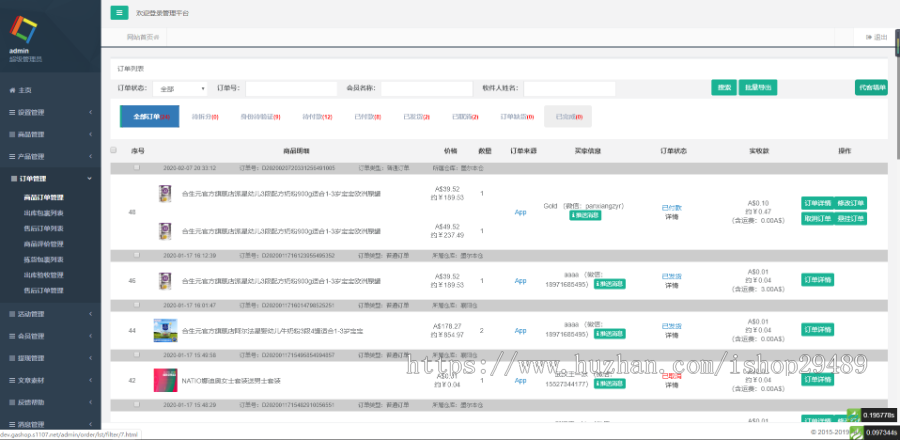Click the icon beside 订单管理 in sidebar
The image size is (900, 440).
14,179
